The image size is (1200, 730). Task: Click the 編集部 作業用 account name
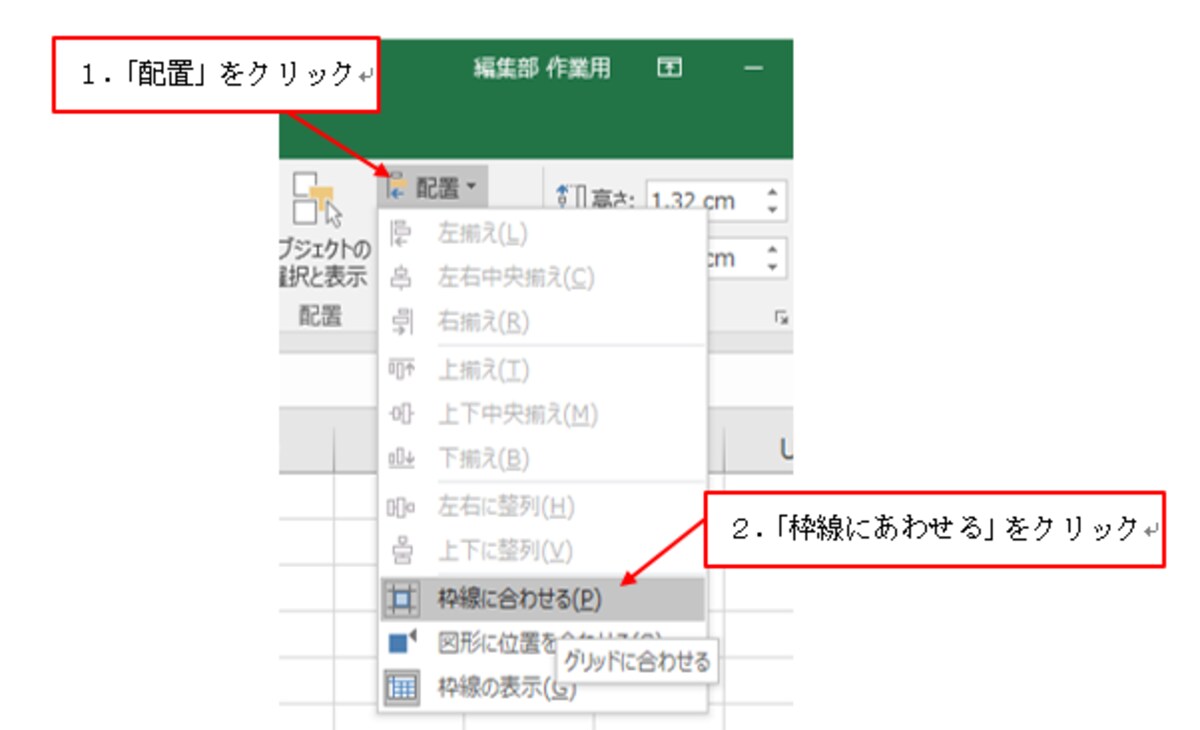542,68
